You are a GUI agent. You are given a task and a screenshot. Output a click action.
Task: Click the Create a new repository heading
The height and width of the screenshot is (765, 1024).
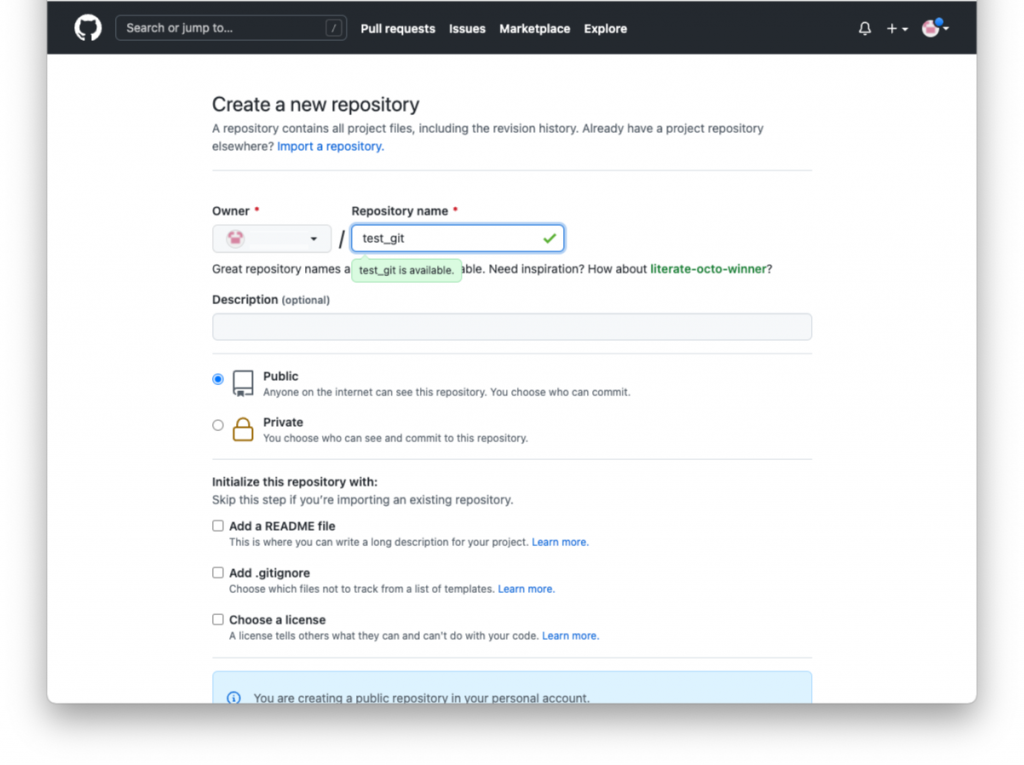315,105
